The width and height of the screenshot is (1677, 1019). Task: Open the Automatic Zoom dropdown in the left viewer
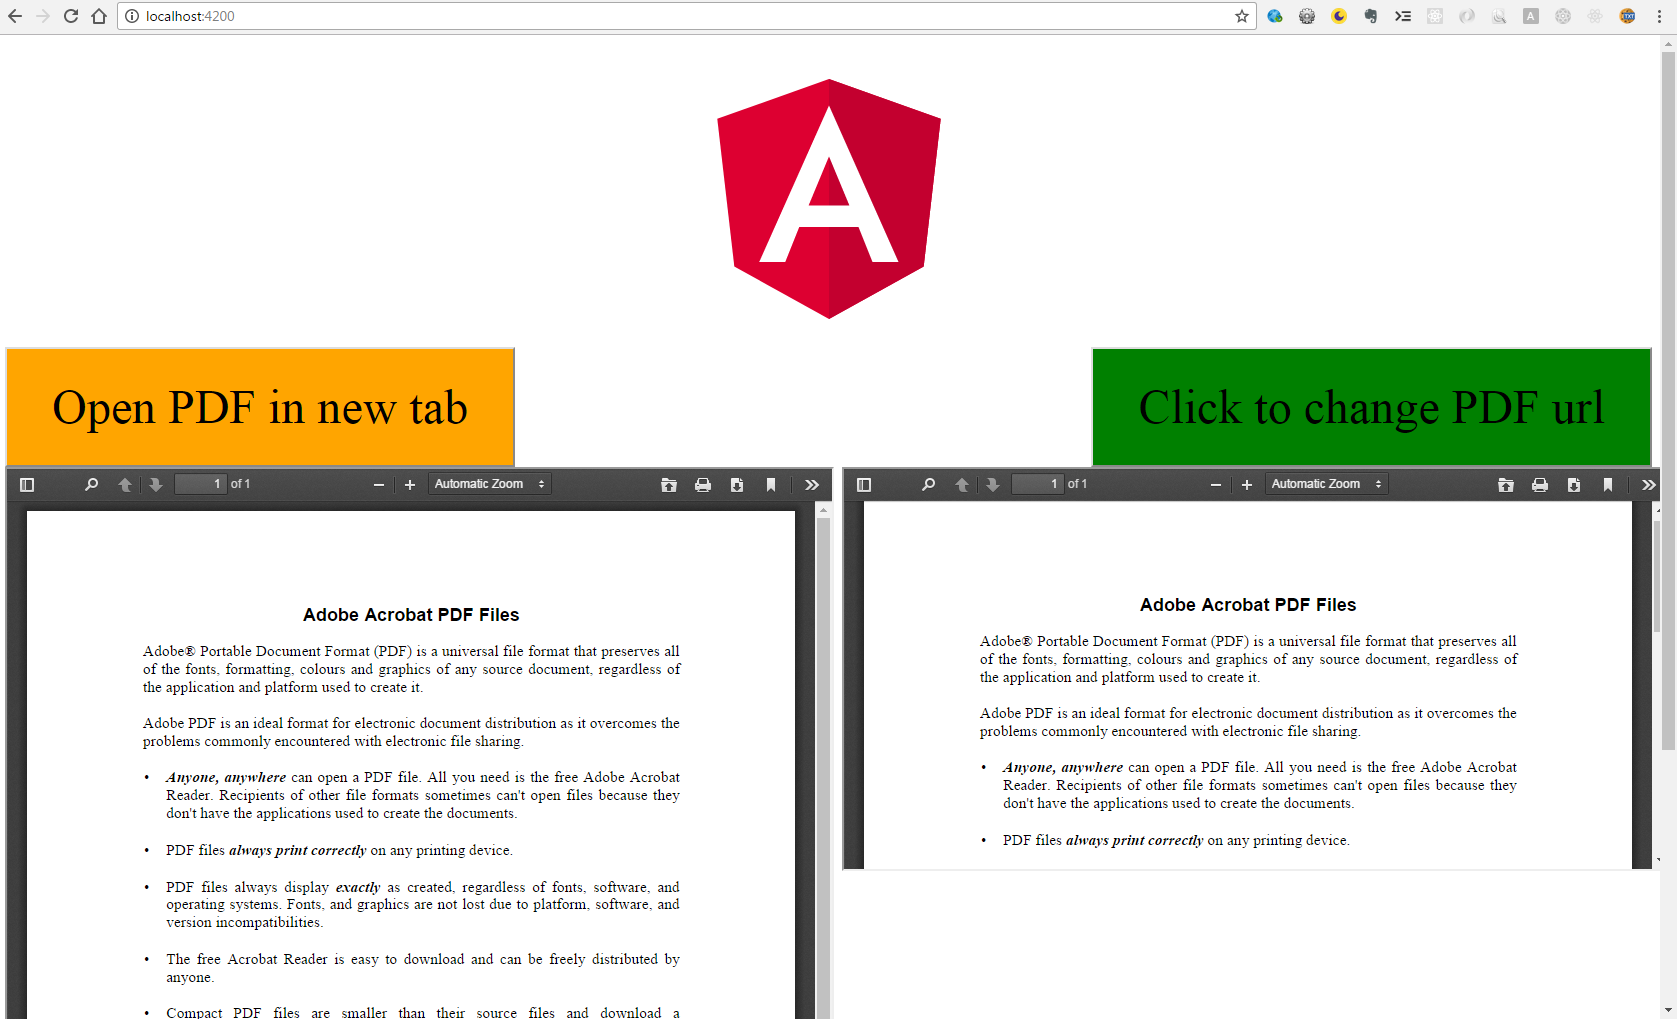pos(489,483)
